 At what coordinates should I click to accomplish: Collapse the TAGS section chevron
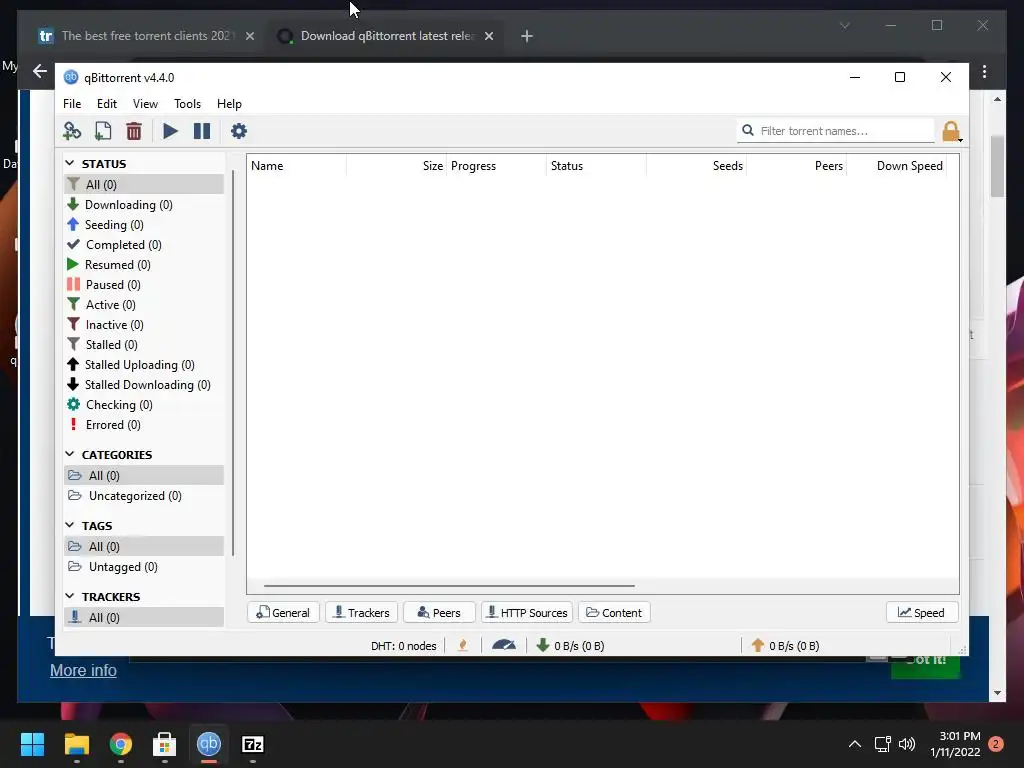point(70,525)
